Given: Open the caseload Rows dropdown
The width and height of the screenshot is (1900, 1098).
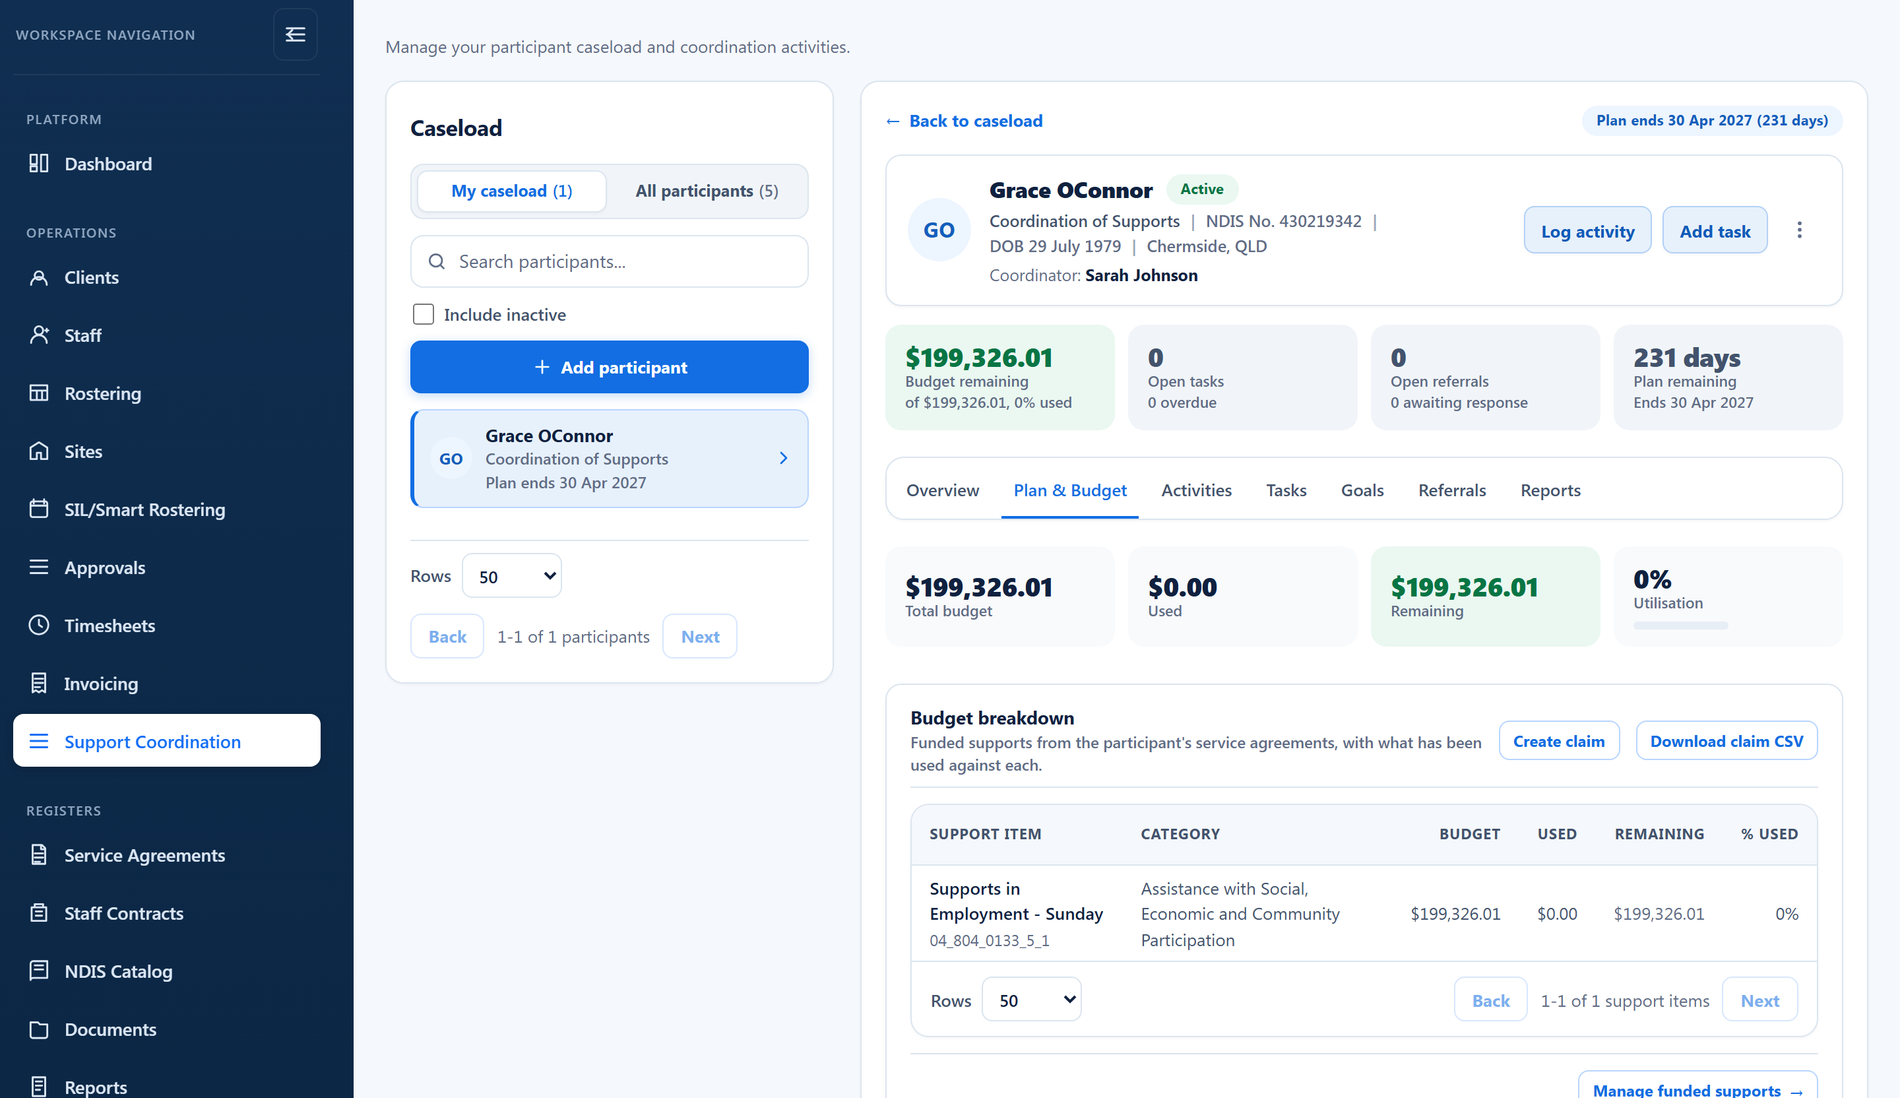Looking at the screenshot, I should click(x=512, y=576).
